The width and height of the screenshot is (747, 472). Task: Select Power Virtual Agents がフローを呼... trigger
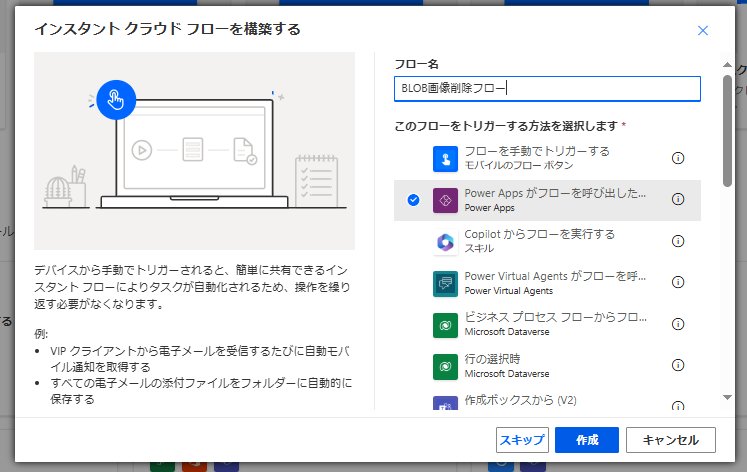[547, 283]
